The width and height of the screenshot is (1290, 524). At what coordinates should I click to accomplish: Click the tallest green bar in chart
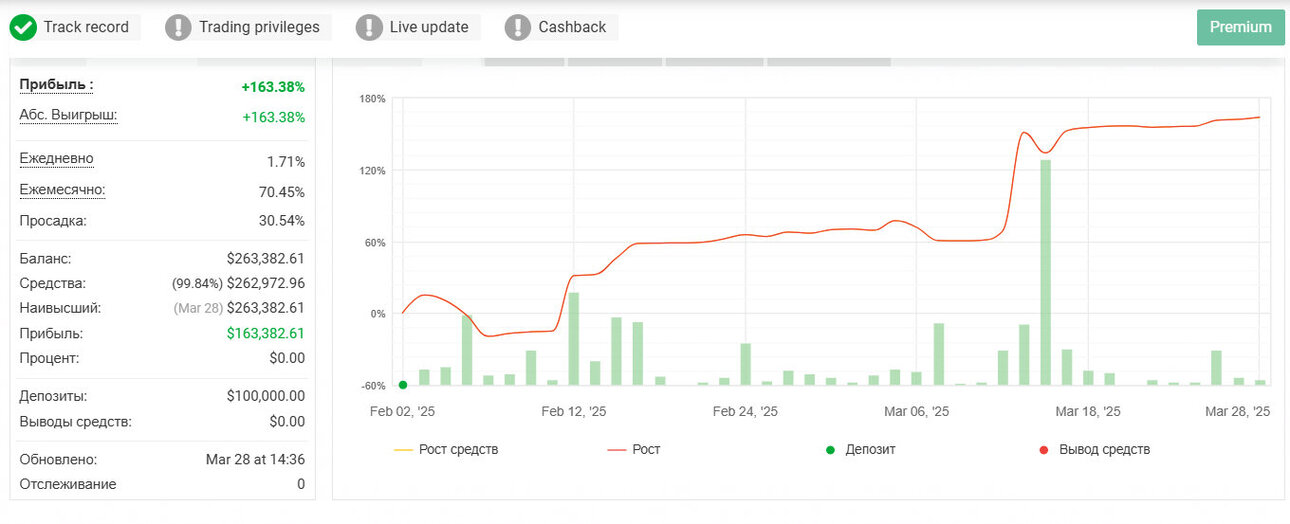pyautogui.click(x=1045, y=272)
